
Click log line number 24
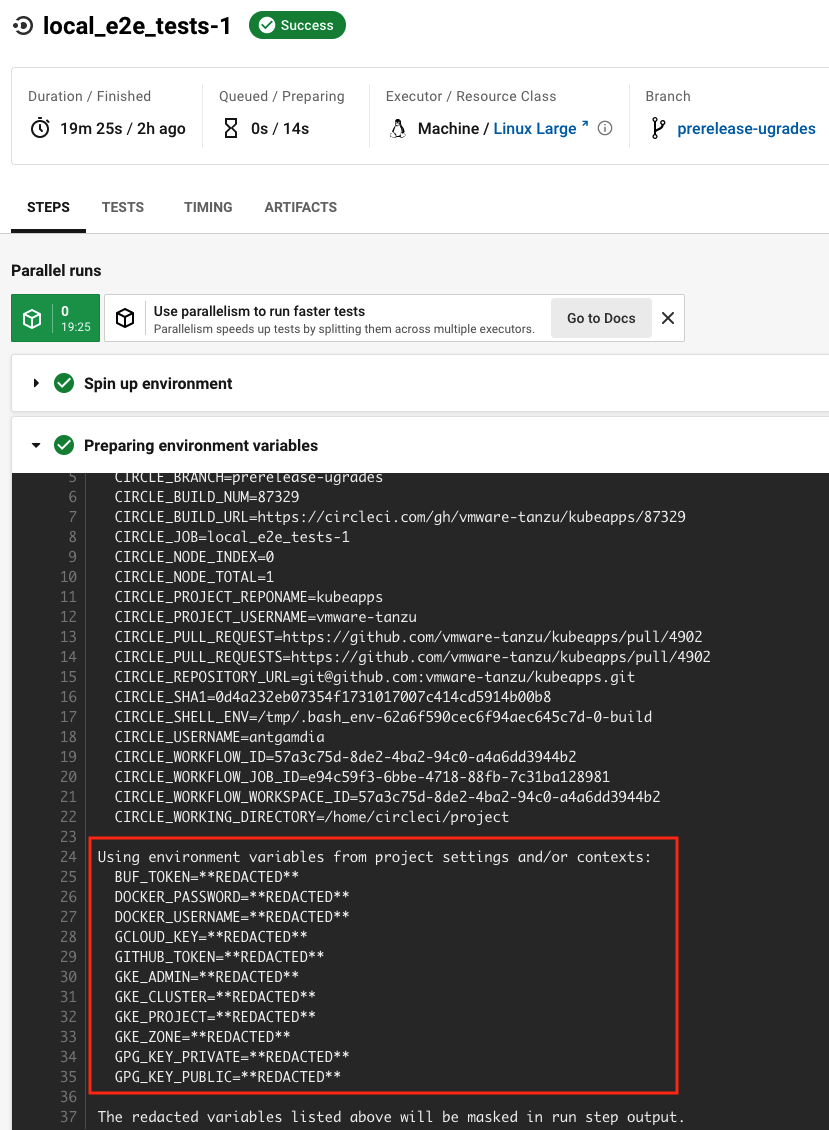click(x=68, y=857)
